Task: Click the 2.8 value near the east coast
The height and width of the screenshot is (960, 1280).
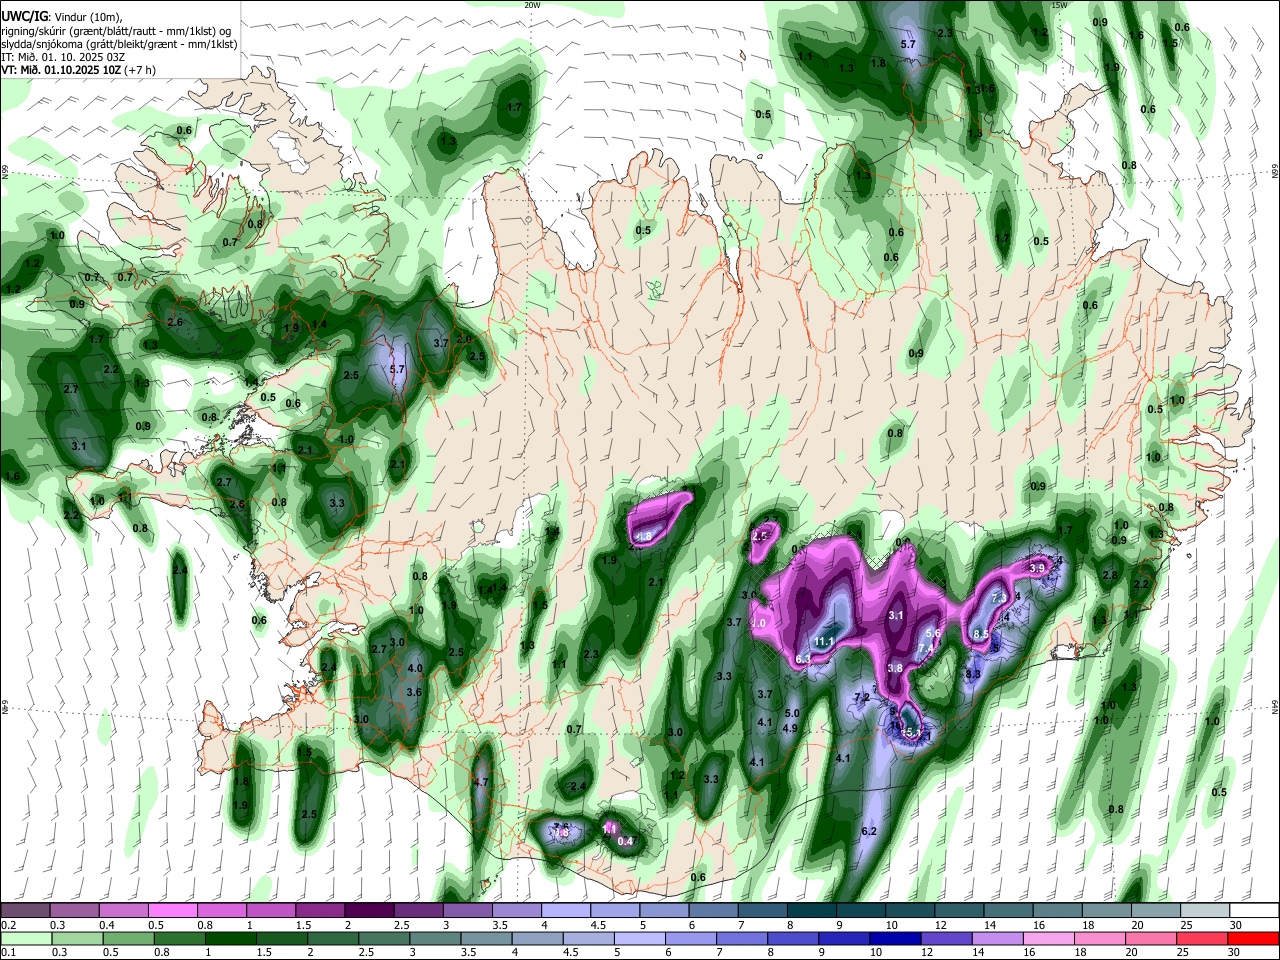Action: click(1109, 575)
